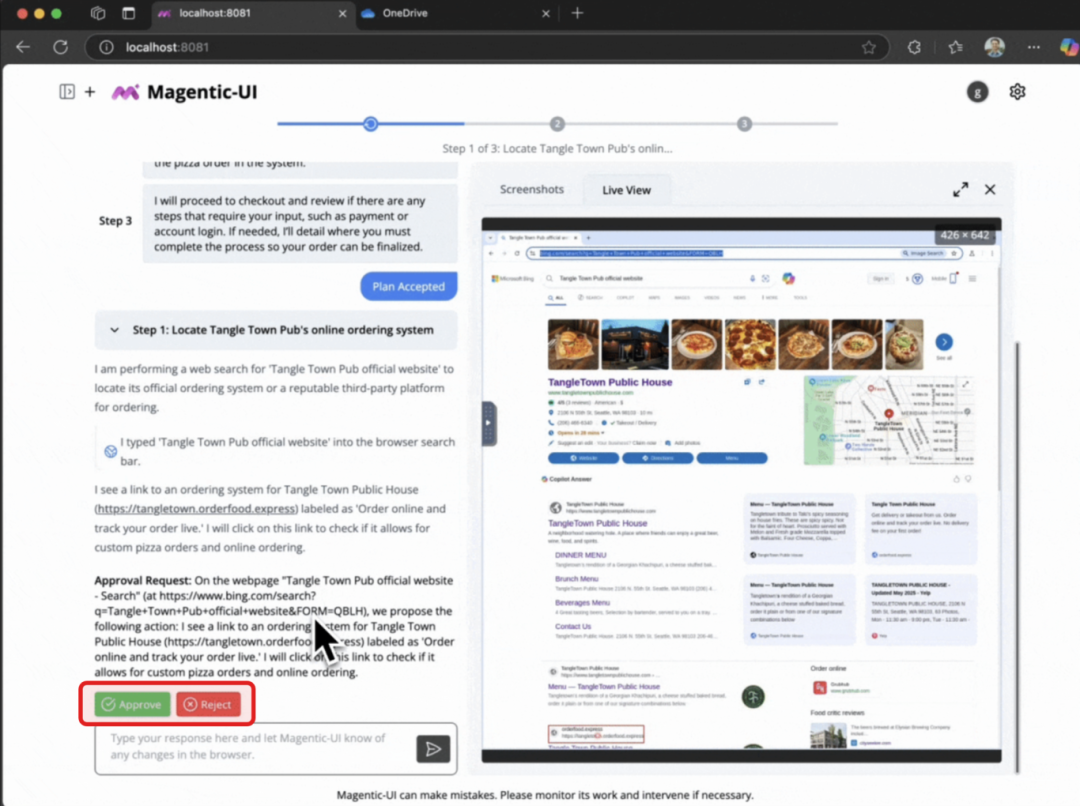Open the browser profile picture
The image size is (1080, 806).
point(994,47)
